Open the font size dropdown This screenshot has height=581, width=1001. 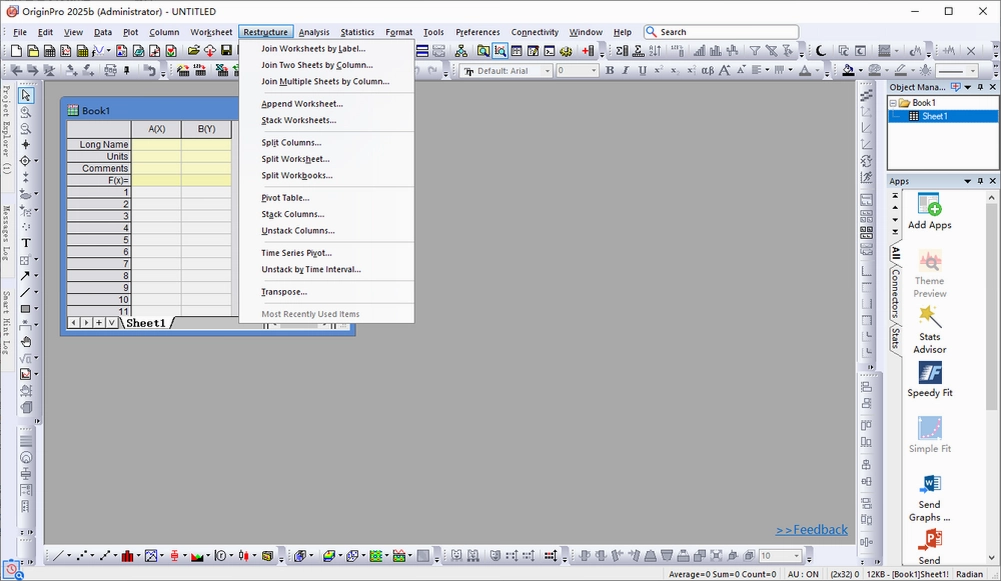577,71
